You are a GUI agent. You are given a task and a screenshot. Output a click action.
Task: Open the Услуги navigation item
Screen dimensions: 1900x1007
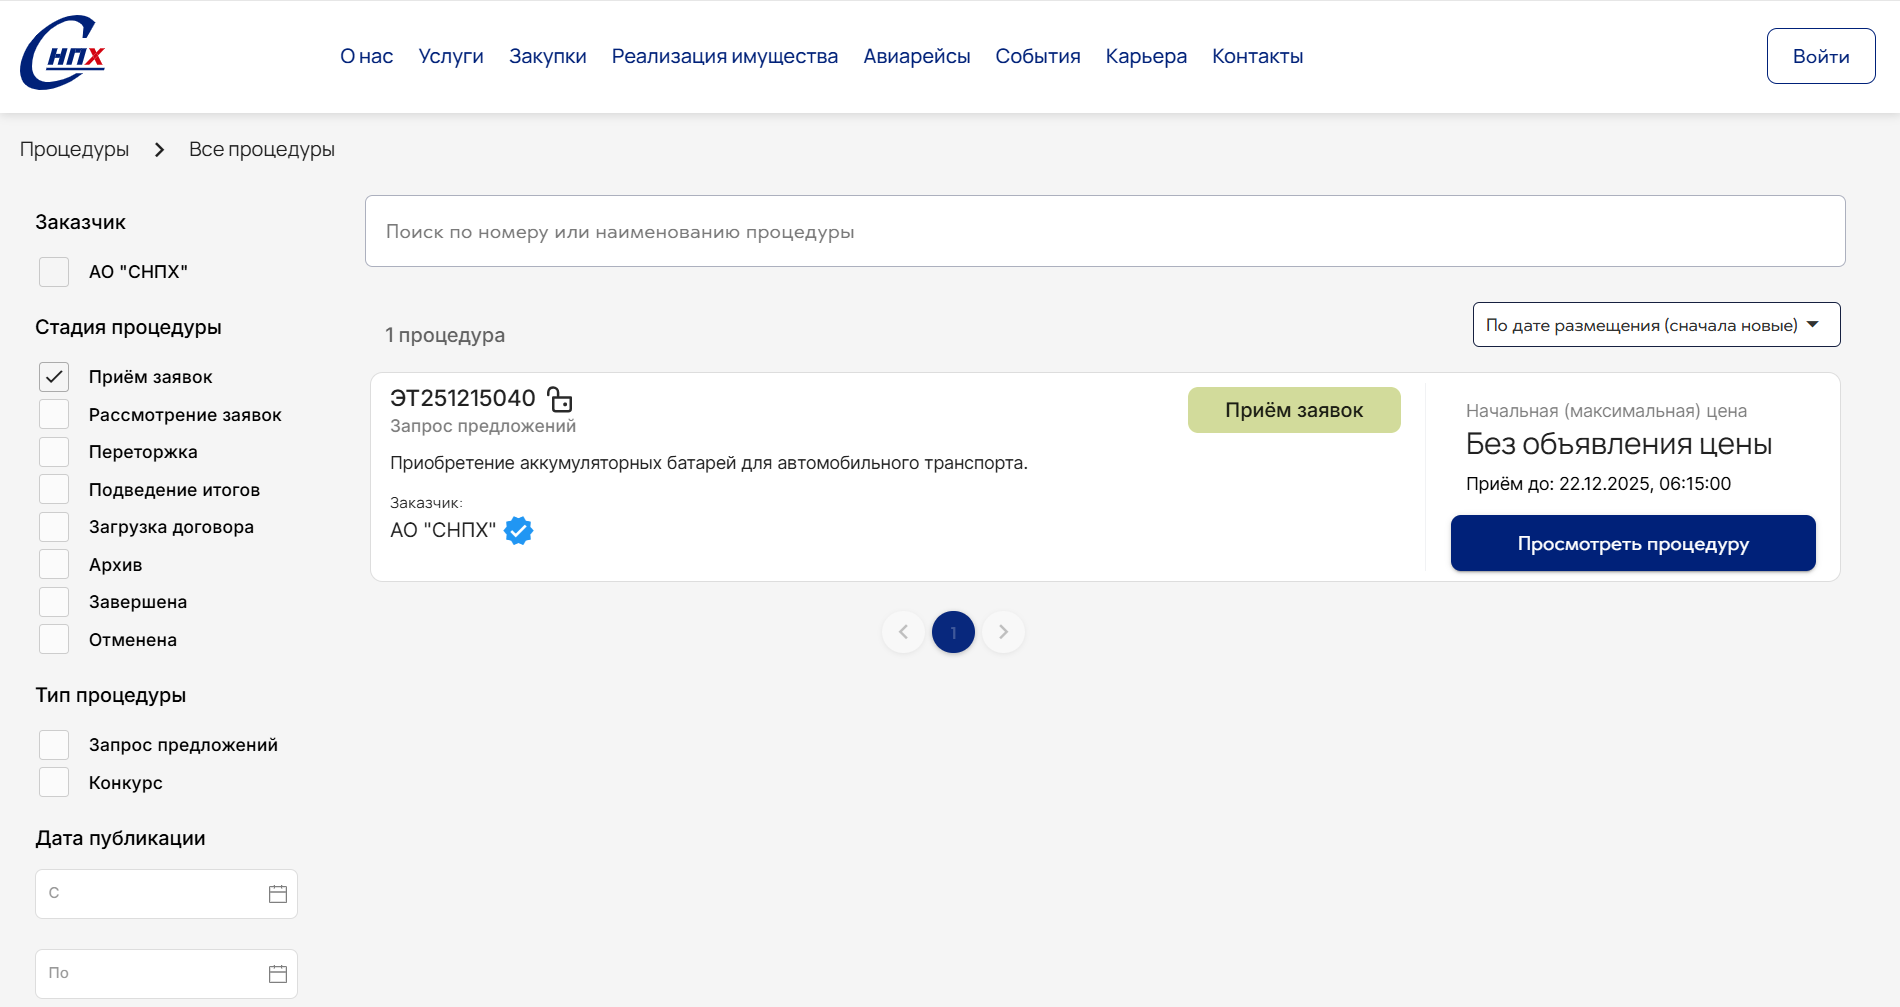(x=451, y=56)
